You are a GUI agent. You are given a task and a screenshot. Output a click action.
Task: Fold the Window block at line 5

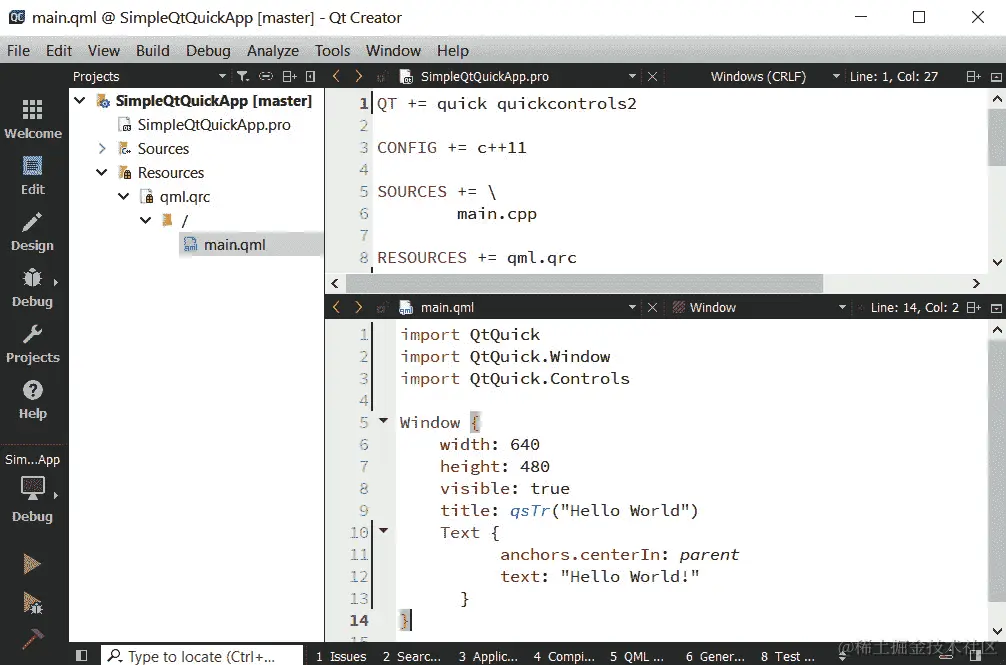(x=384, y=421)
